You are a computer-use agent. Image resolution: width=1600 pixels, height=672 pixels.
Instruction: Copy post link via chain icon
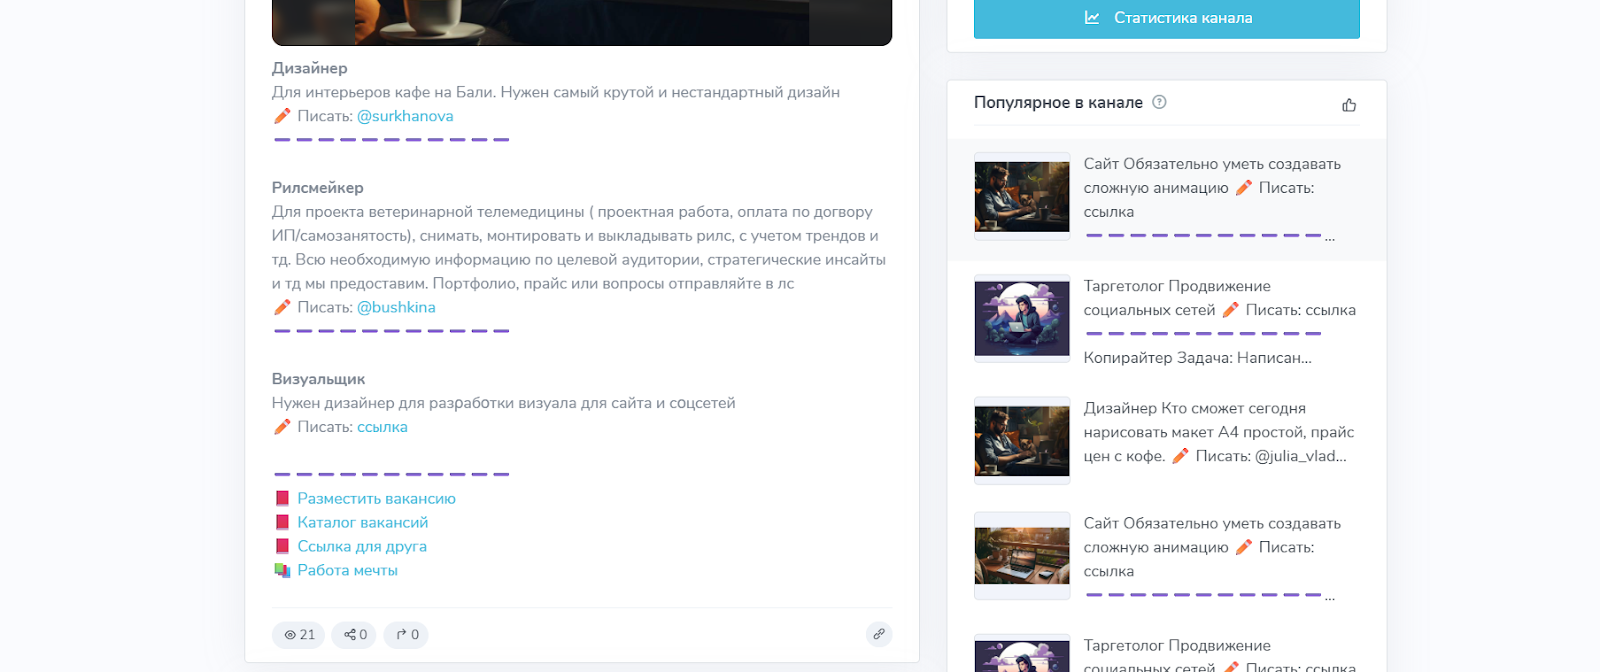click(x=879, y=634)
